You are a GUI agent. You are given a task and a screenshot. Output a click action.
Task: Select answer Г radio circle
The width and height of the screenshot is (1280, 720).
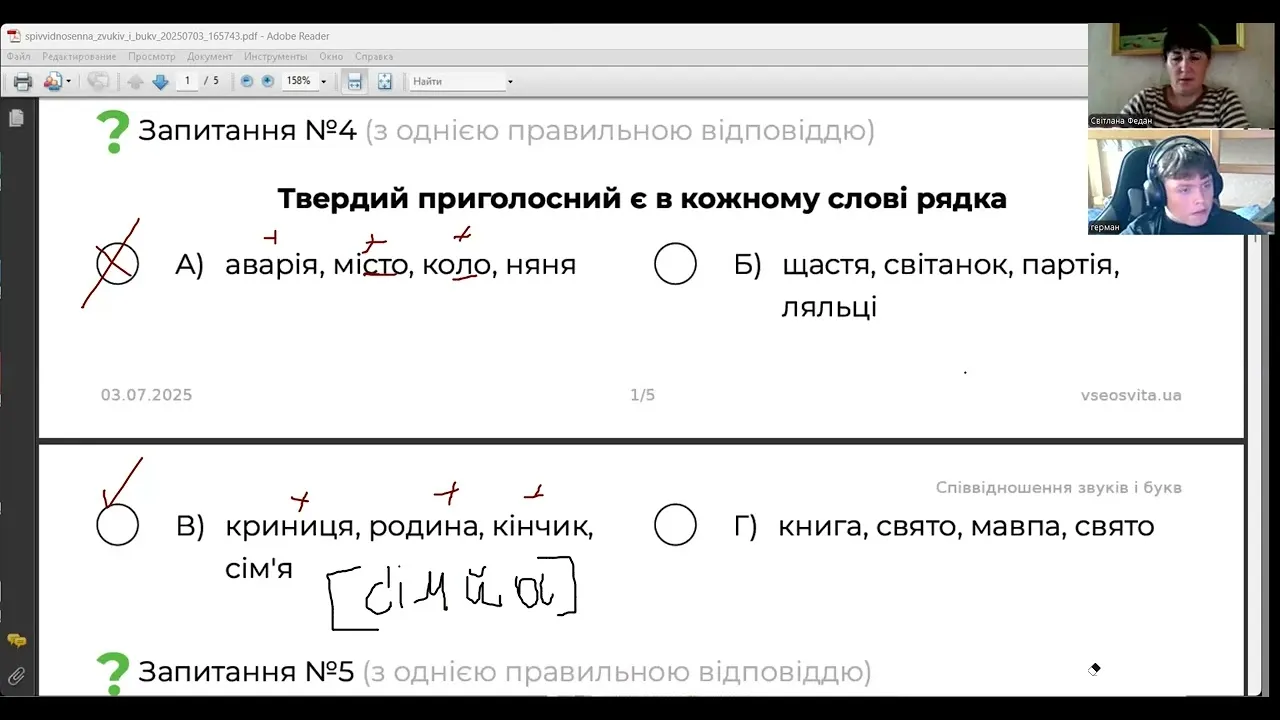pos(675,525)
